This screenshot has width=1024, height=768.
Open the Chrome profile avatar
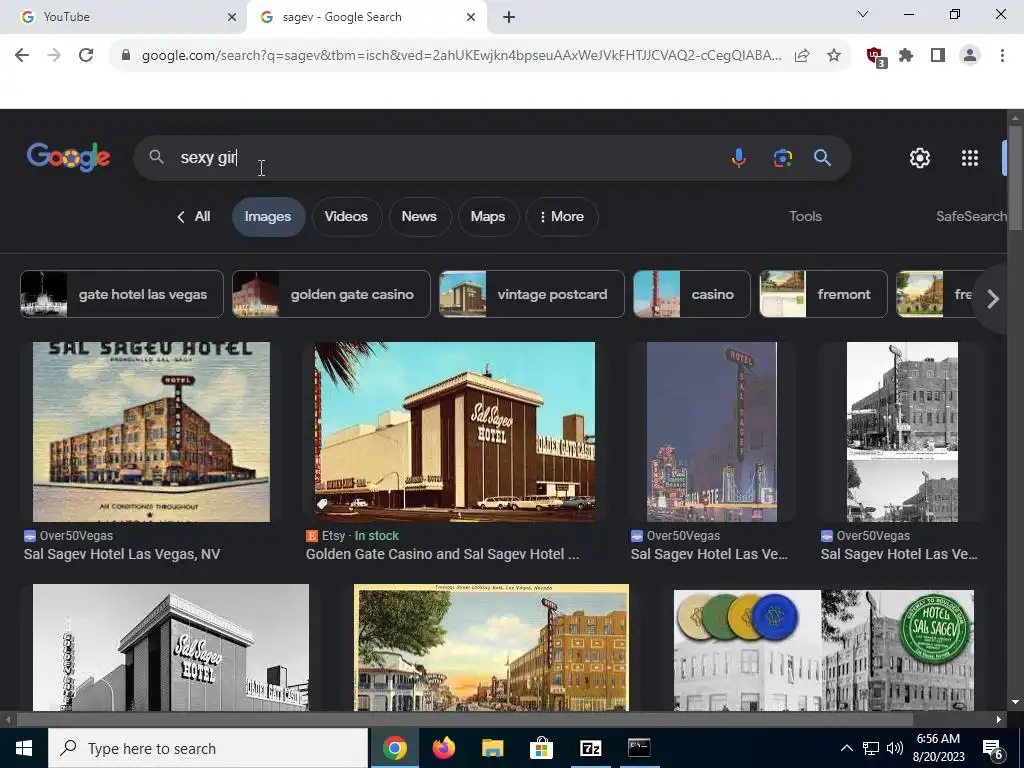pyautogui.click(x=970, y=56)
